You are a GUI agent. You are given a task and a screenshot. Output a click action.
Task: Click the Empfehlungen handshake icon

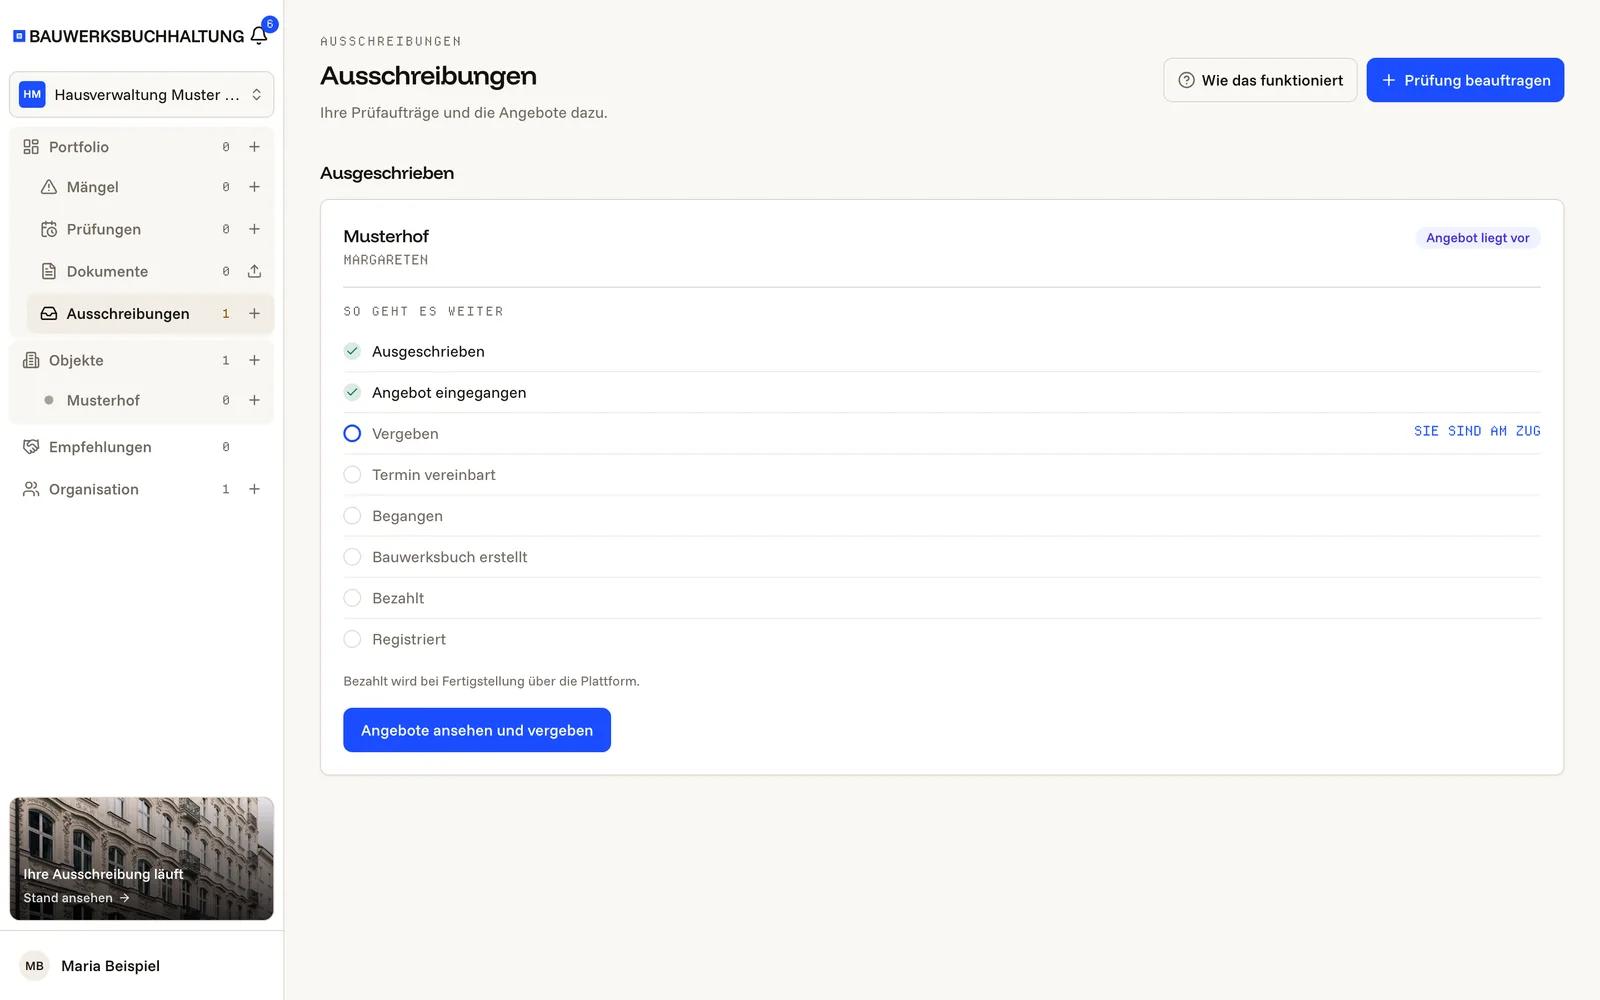(31, 447)
